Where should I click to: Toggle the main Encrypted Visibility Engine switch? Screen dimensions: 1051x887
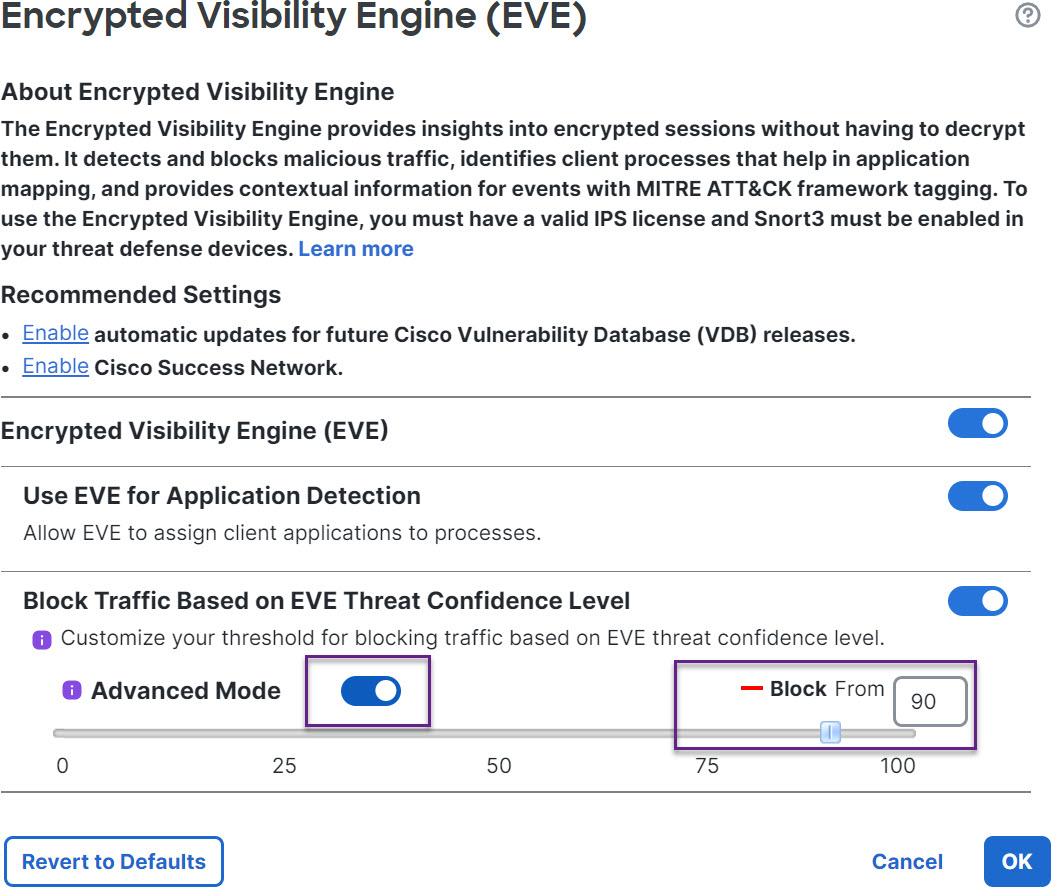977,424
